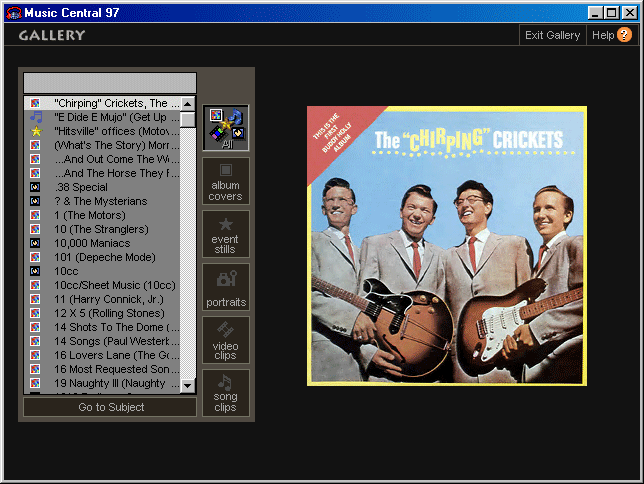Click music note icon beside "E Dide E Mujo"

[x=36, y=117]
